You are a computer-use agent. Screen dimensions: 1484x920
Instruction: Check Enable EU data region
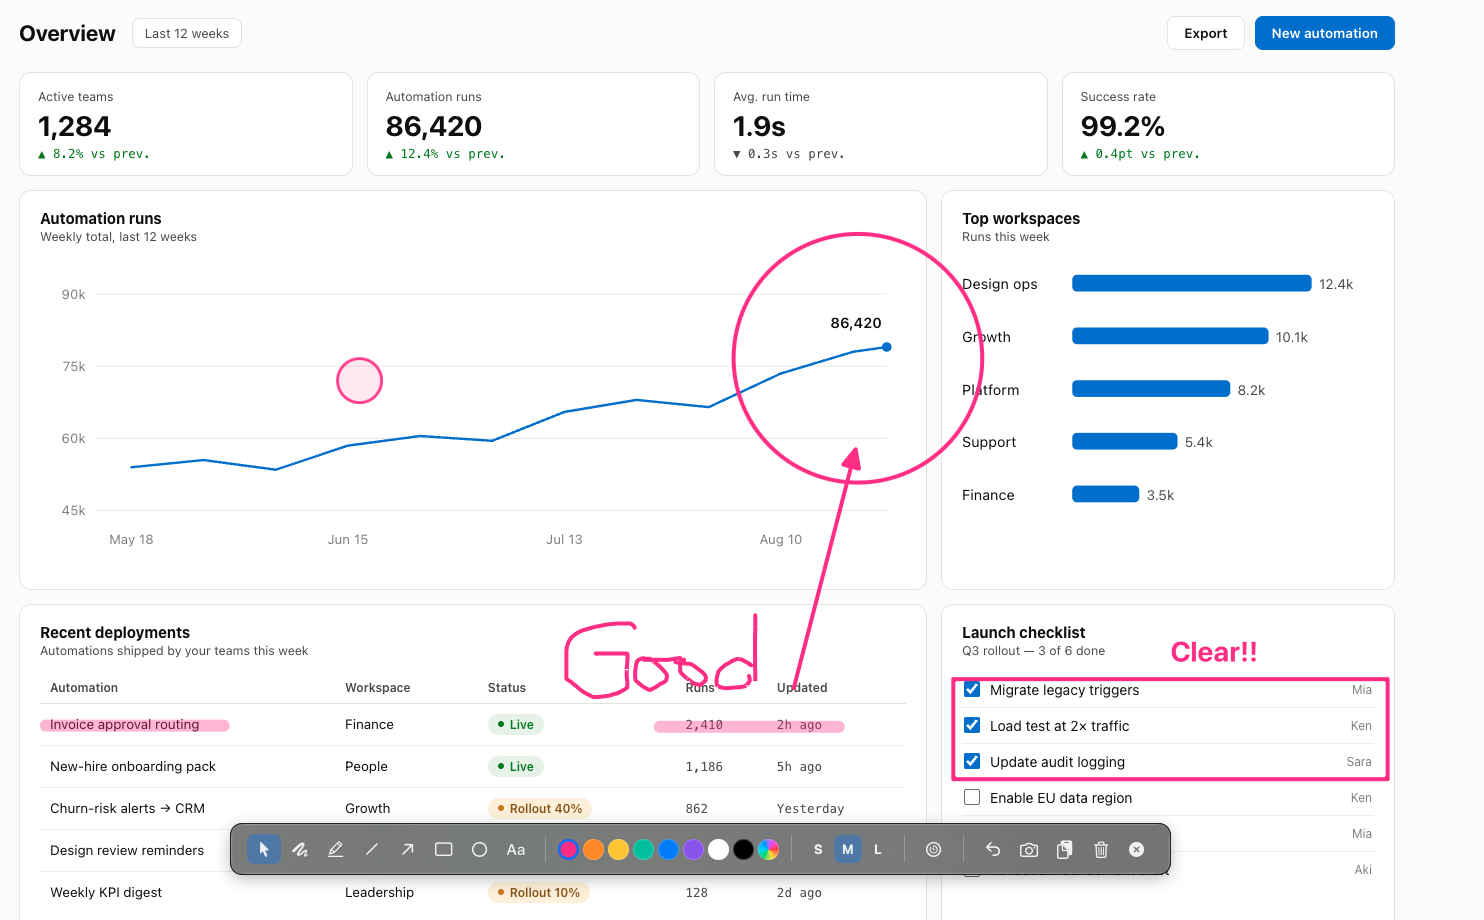[972, 797]
